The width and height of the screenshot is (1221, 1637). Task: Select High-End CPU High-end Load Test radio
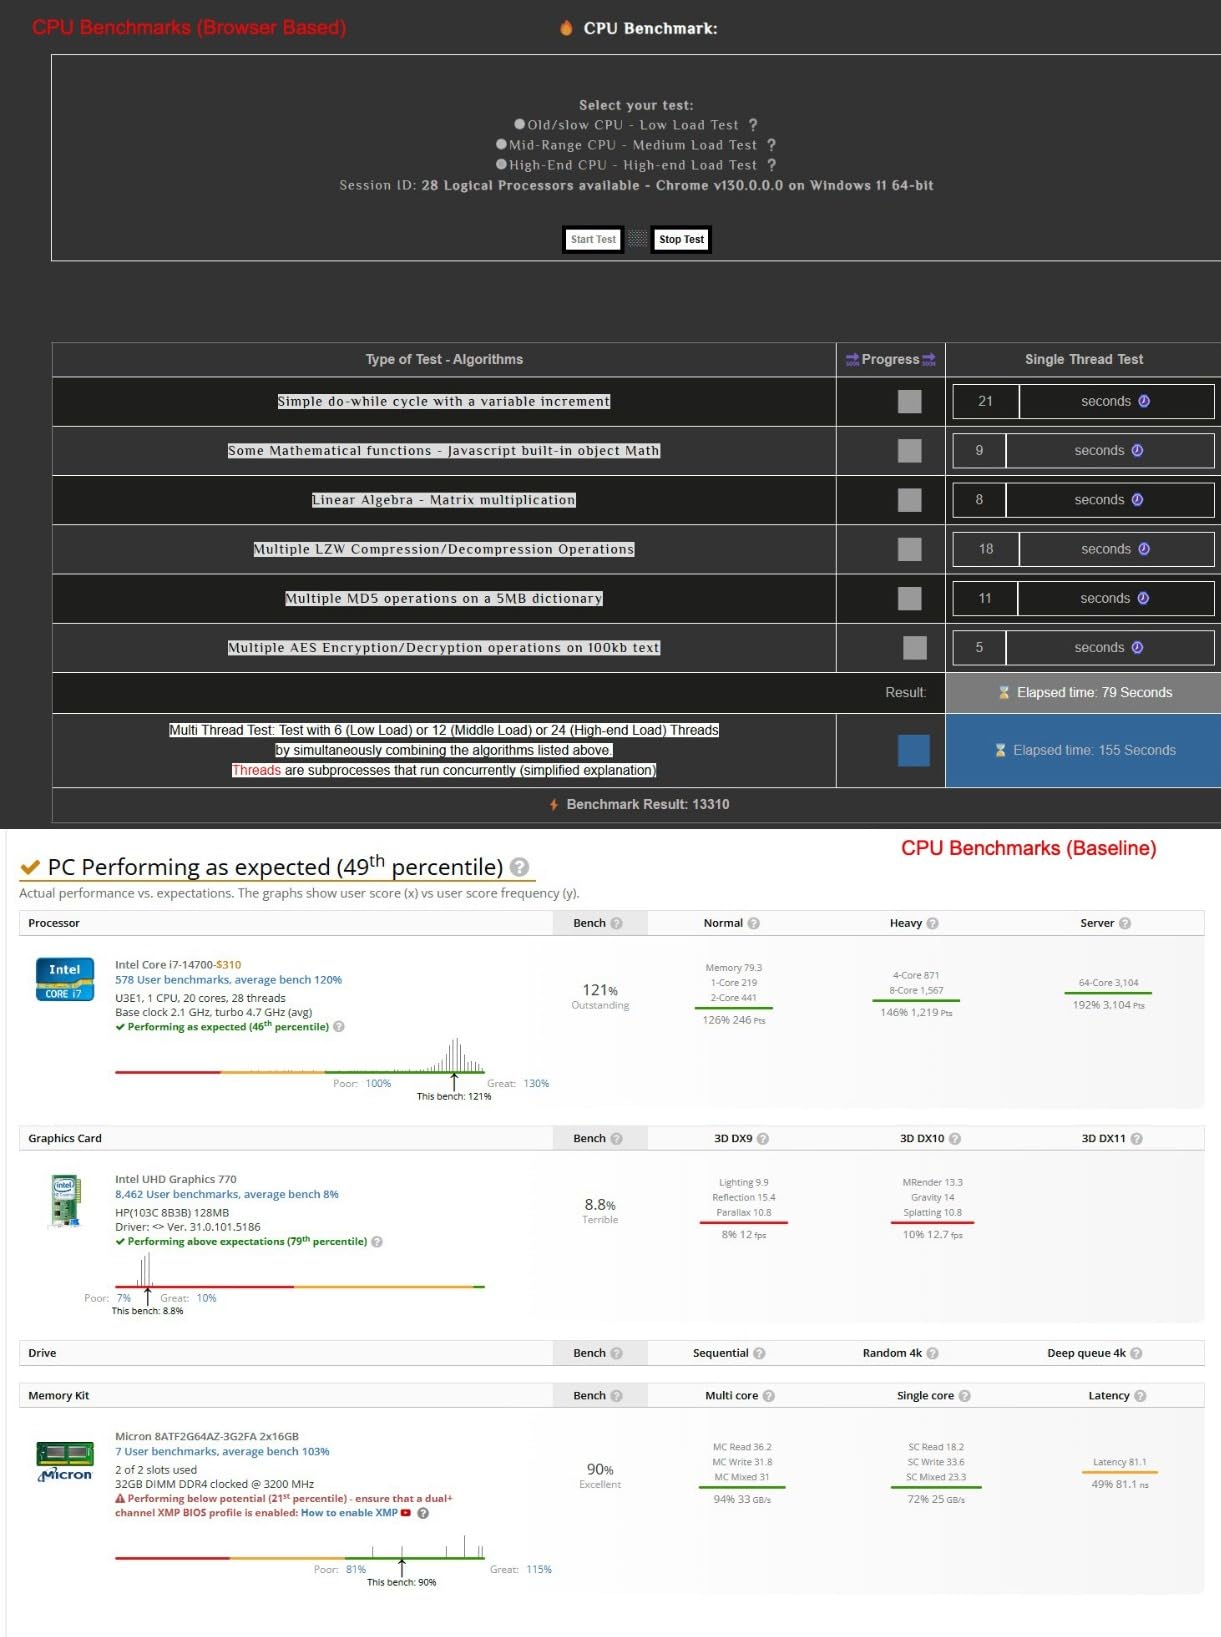(x=501, y=165)
